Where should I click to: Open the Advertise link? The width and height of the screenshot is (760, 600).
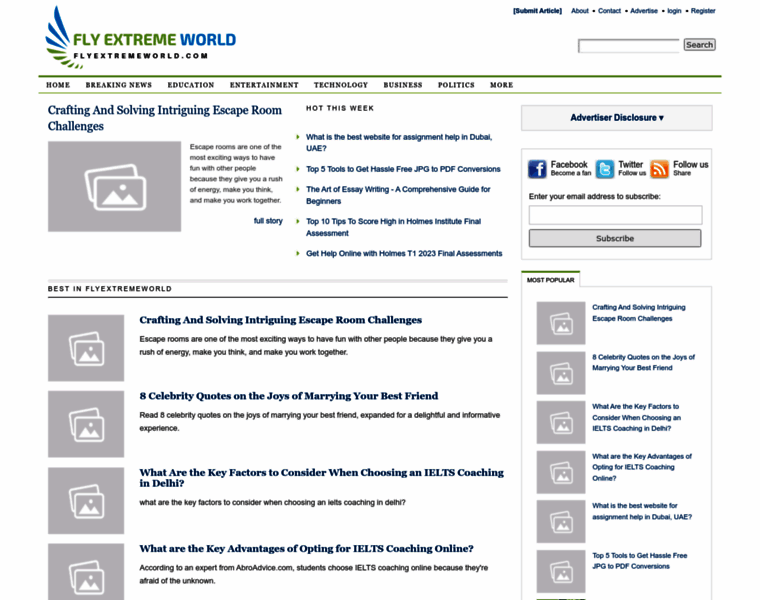pos(644,11)
